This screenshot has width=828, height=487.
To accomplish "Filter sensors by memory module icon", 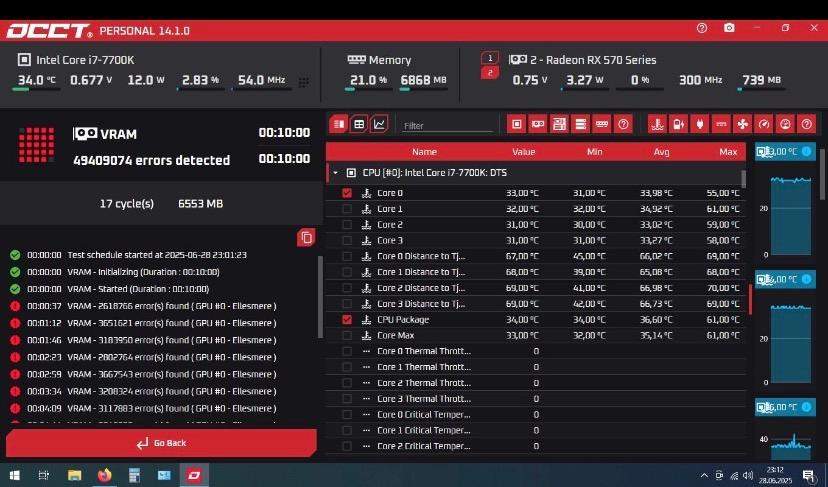I will click(x=602, y=124).
